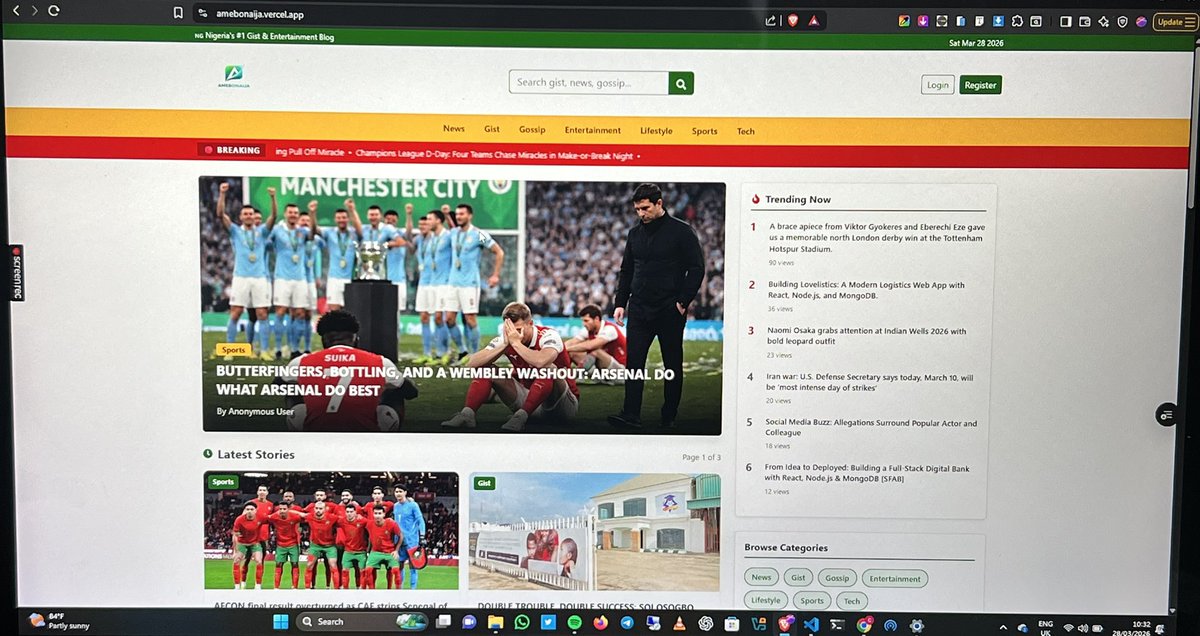Open the AFCON team photo story thumbnail

[331, 531]
